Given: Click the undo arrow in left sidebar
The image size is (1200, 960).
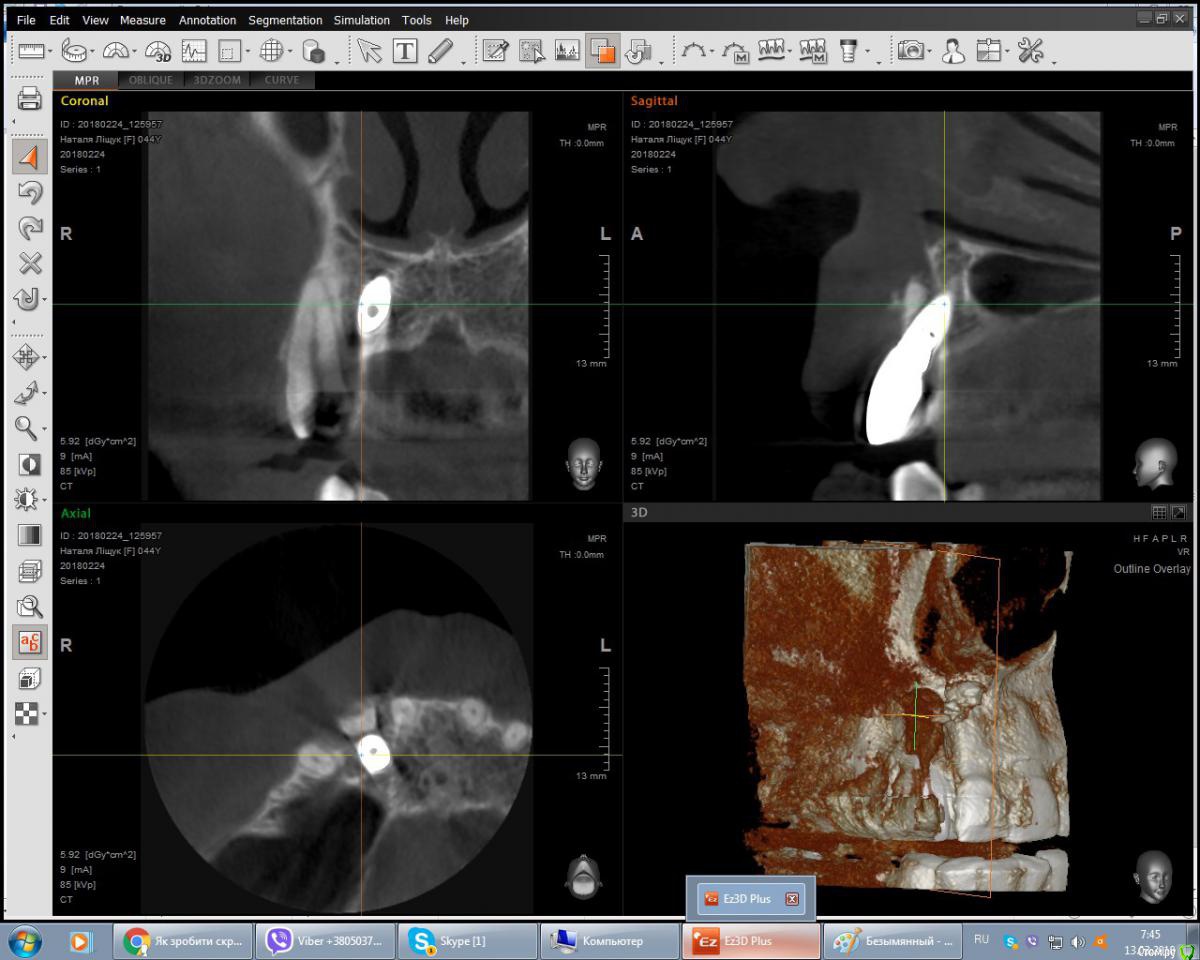Looking at the screenshot, I should click(30, 193).
